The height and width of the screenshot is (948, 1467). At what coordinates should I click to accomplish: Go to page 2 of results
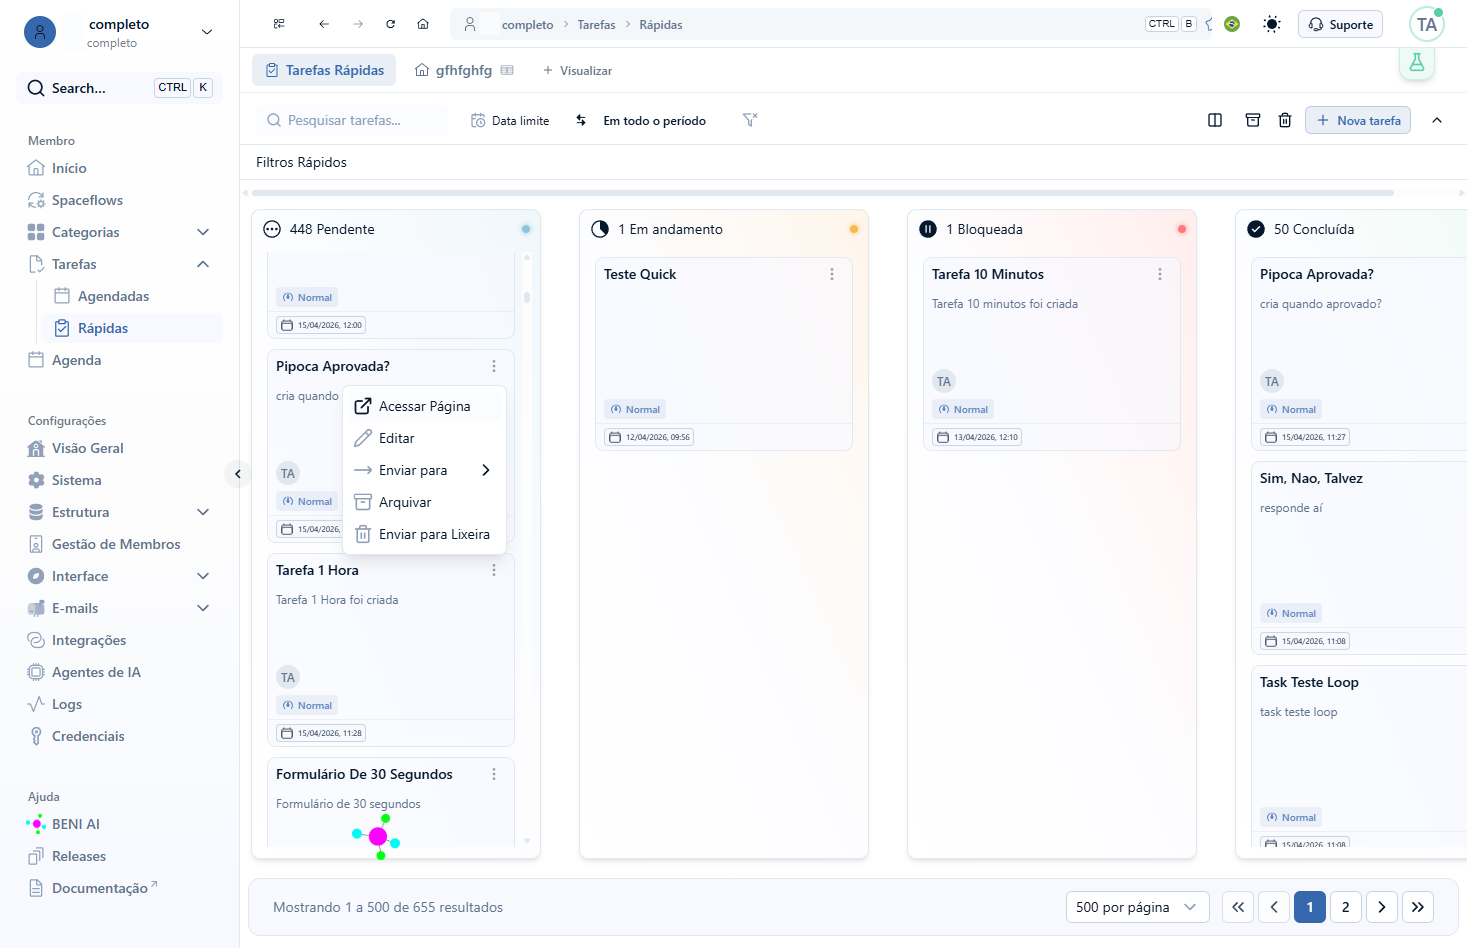1346,907
